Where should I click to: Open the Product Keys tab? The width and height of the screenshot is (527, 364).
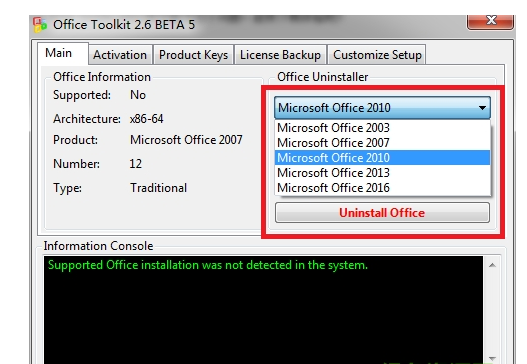pos(193,55)
